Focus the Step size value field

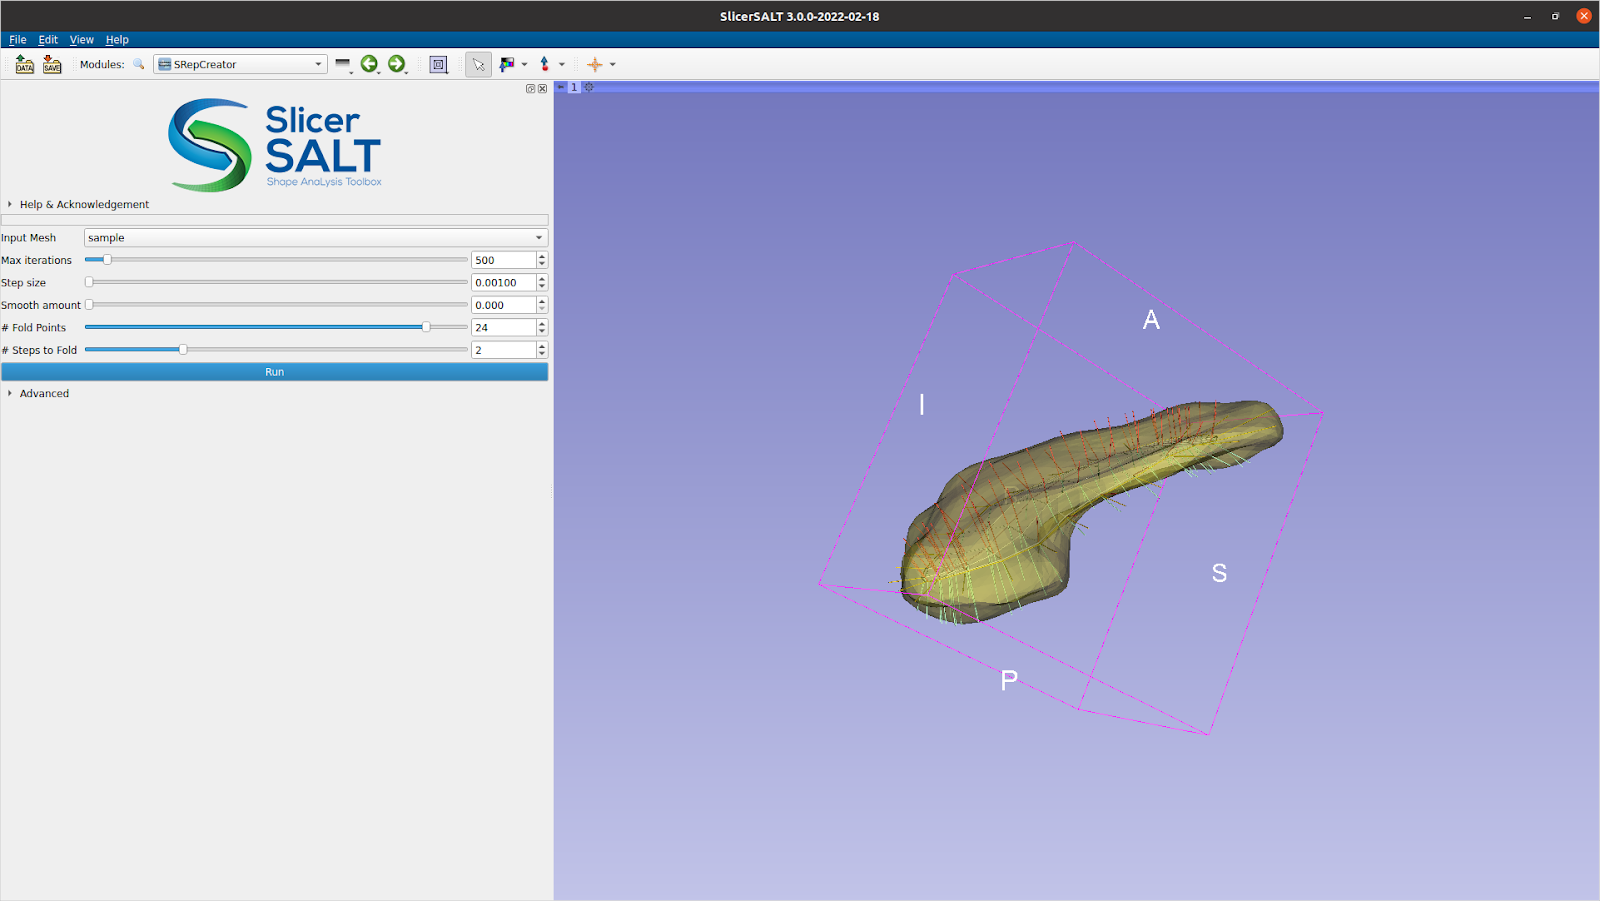tap(504, 283)
